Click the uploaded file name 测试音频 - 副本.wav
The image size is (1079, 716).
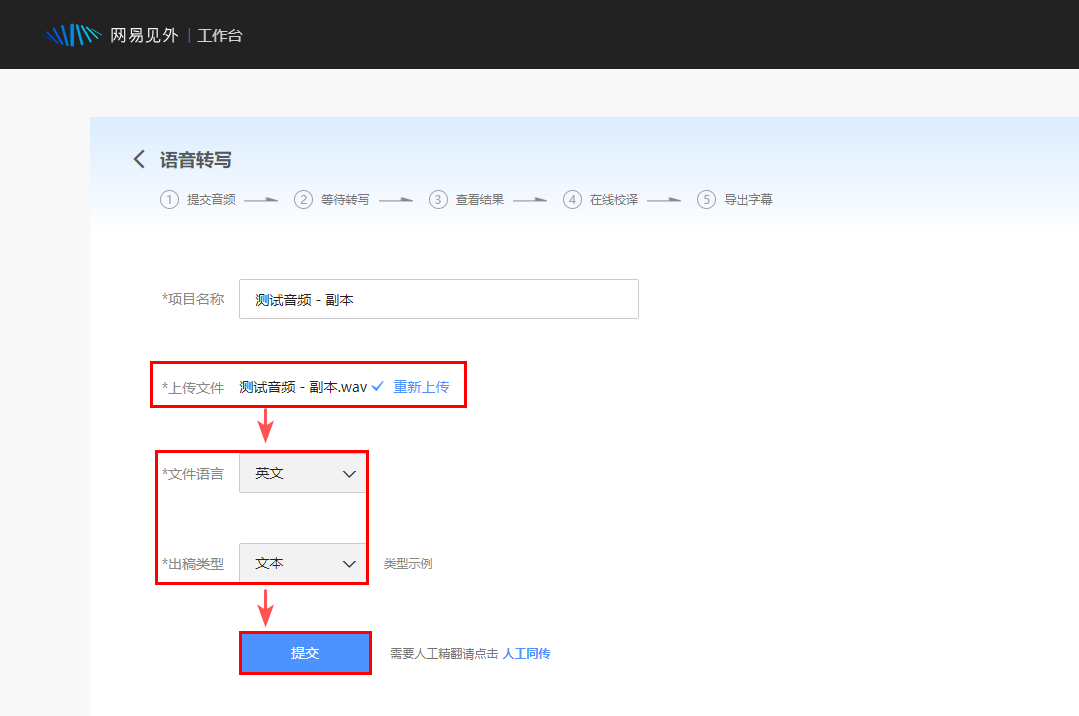click(301, 385)
